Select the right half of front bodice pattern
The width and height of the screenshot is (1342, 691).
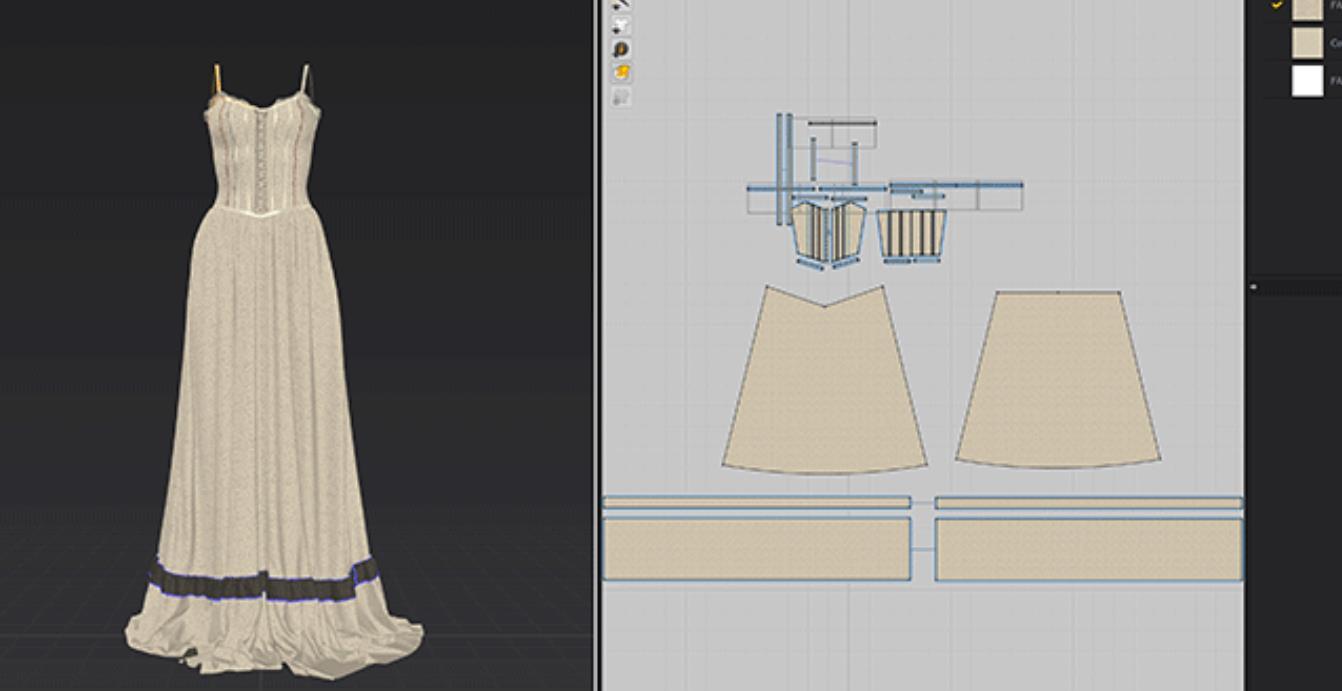(850, 232)
